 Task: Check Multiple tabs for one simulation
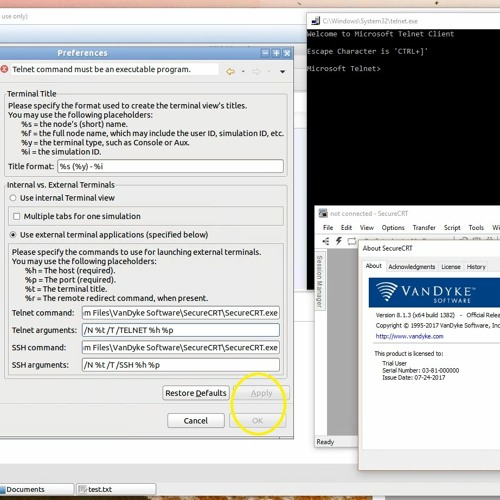coord(16,216)
